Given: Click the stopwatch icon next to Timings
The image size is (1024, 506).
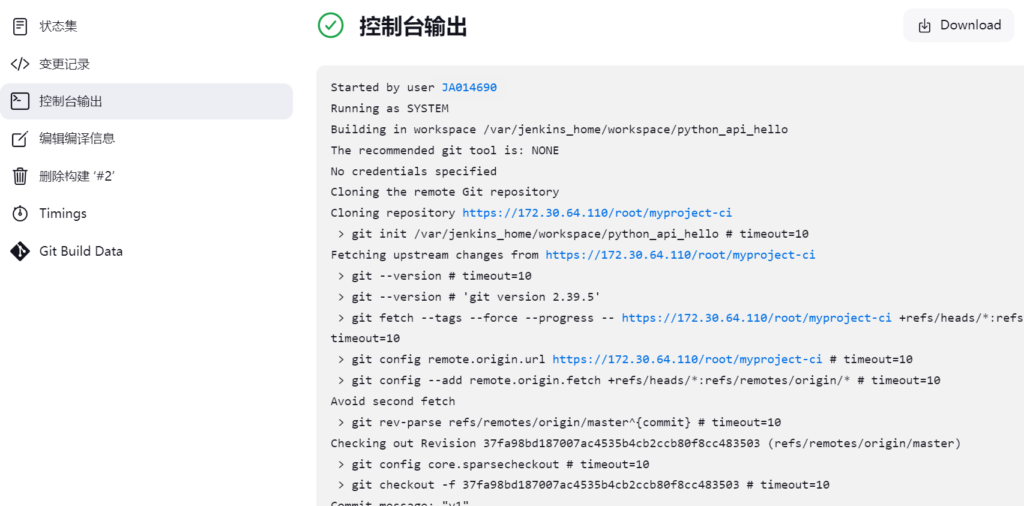Looking at the screenshot, I should tap(20, 214).
